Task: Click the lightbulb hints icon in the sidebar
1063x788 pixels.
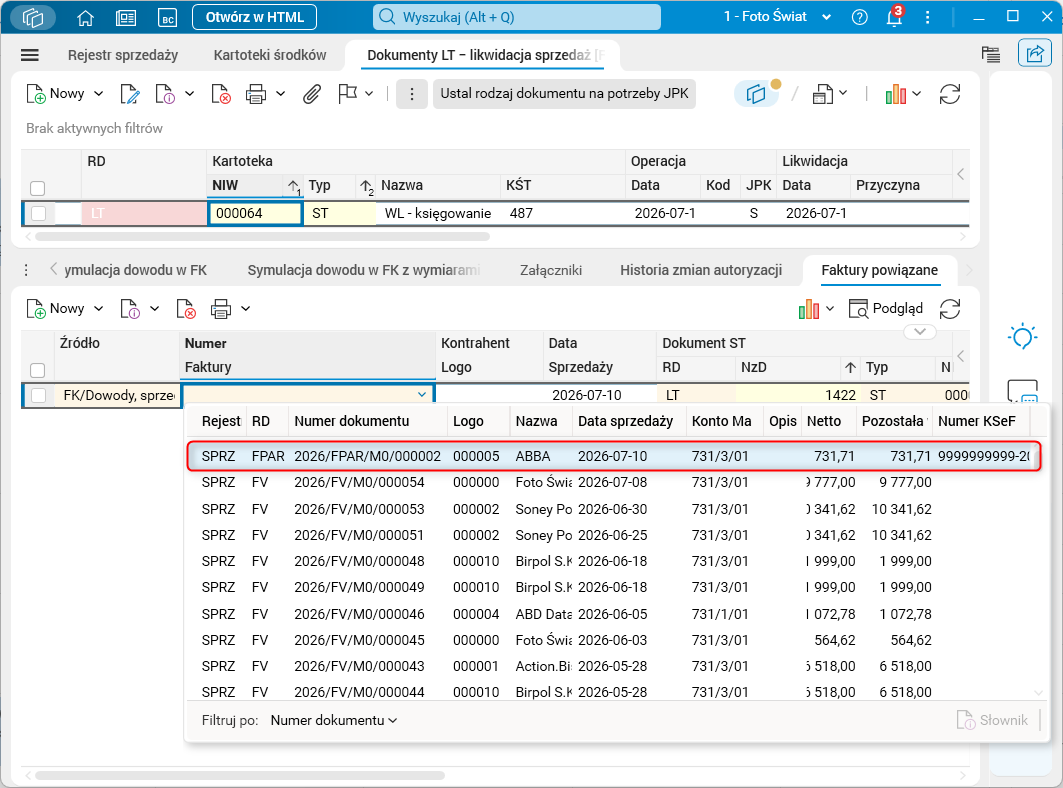Action: (x=1022, y=336)
